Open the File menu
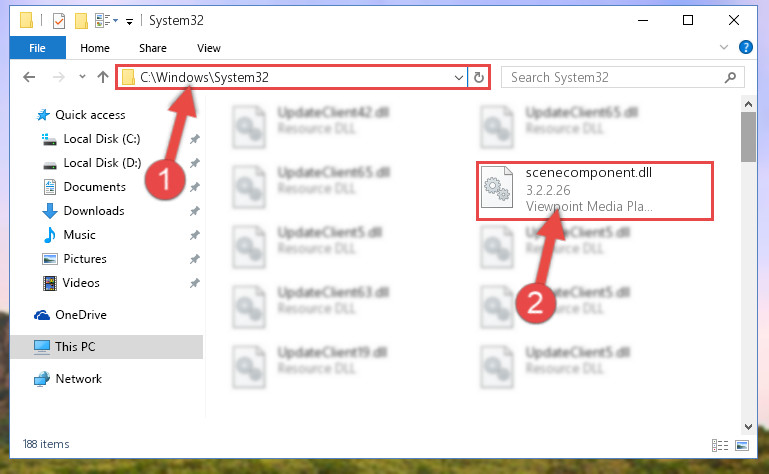Image resolution: width=769 pixels, height=474 pixels. coord(37,48)
